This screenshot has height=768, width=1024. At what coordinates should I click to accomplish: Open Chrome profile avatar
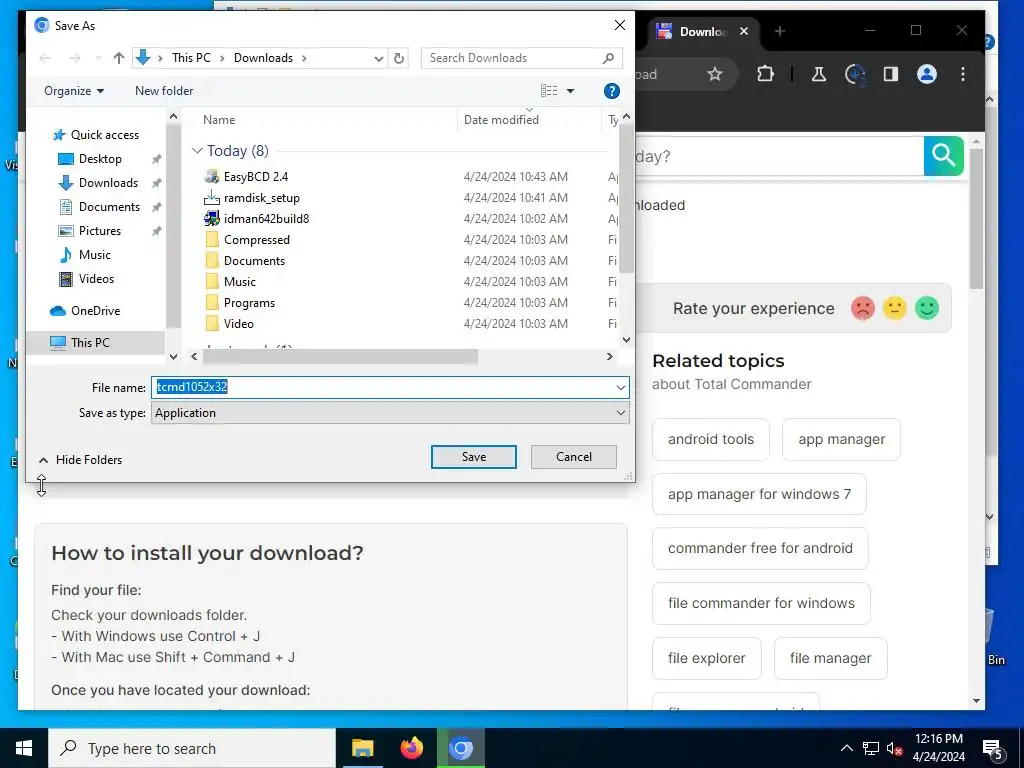[x=926, y=74]
